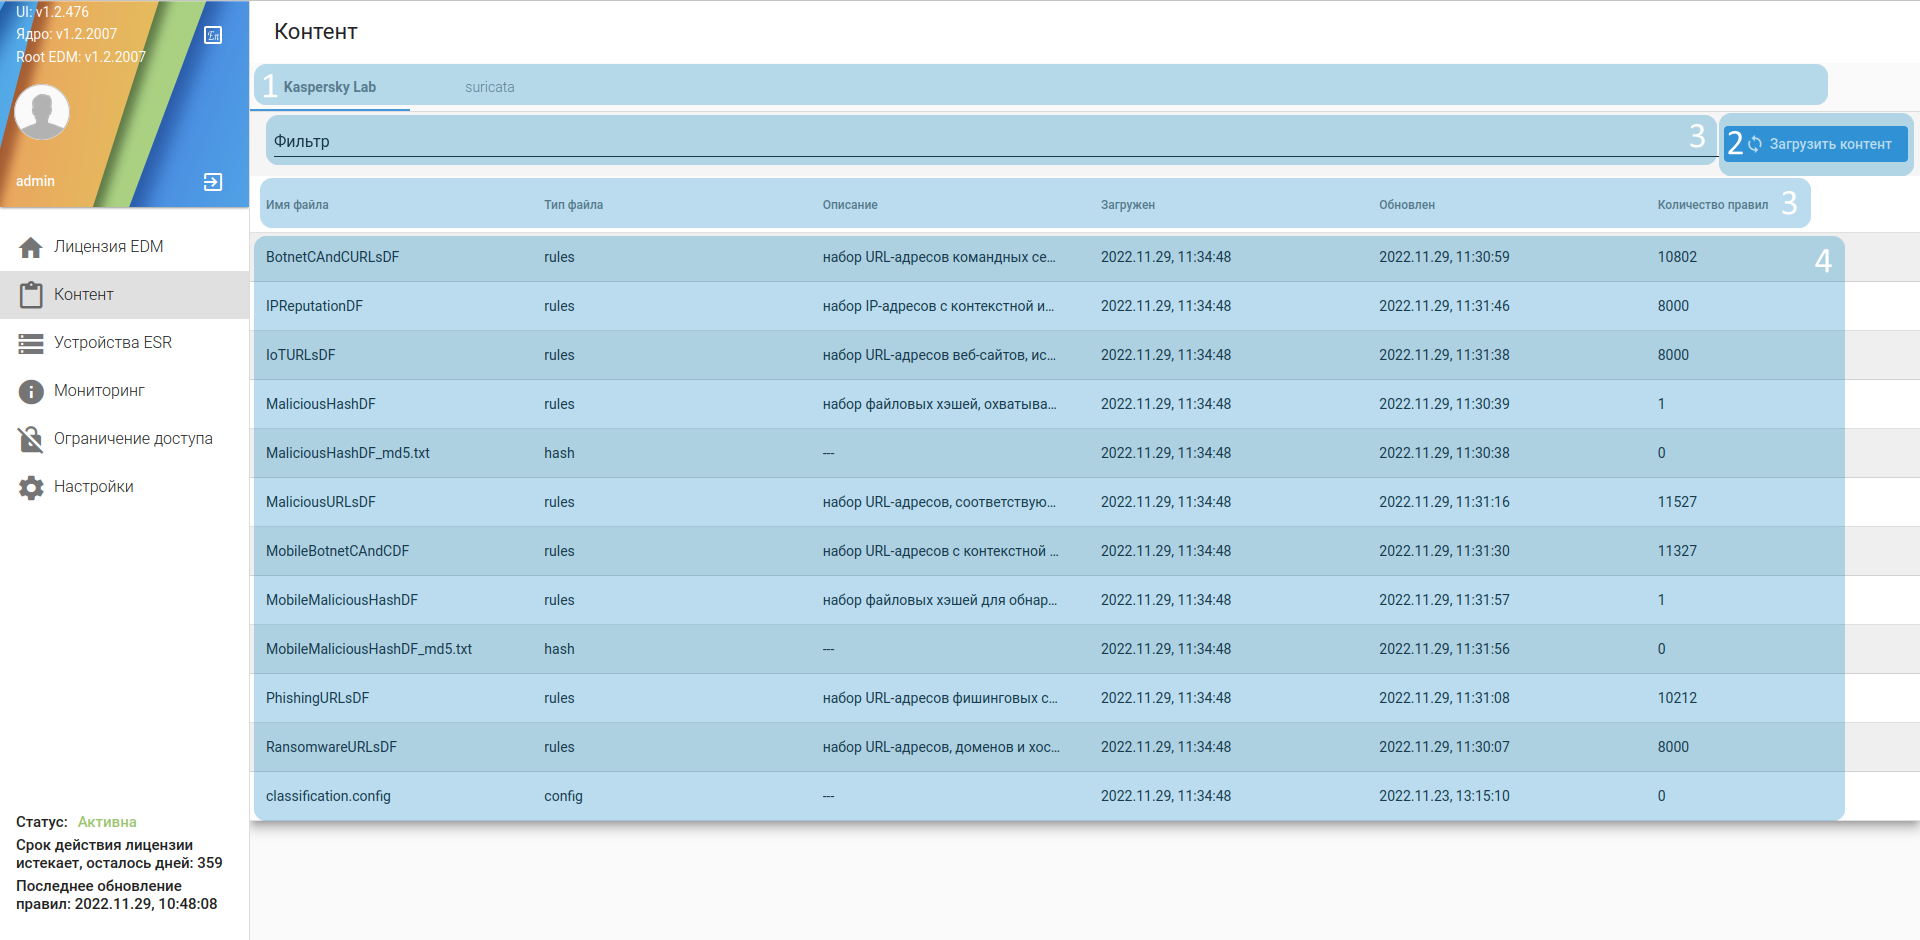Click the Контент page heading

tap(316, 32)
